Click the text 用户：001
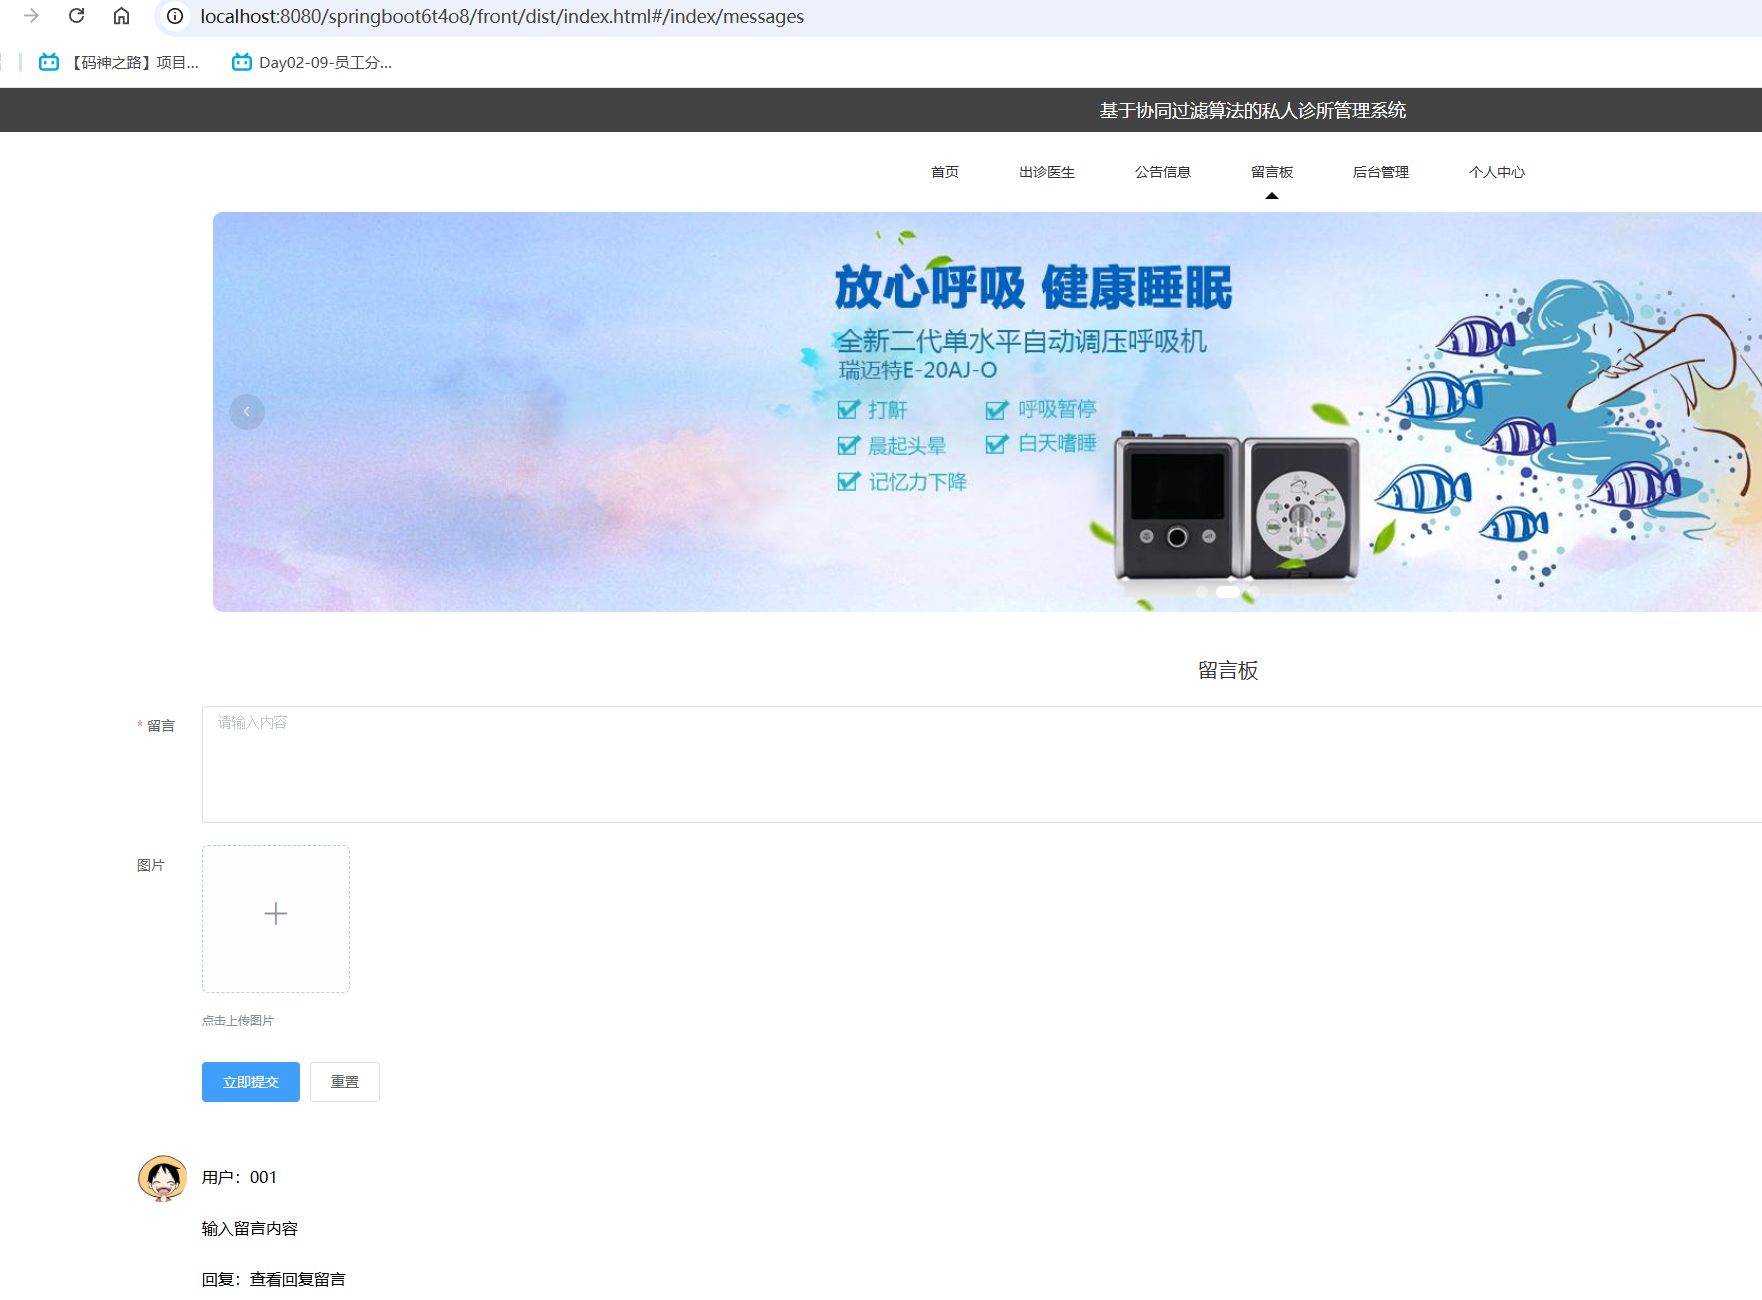 tap(239, 1178)
